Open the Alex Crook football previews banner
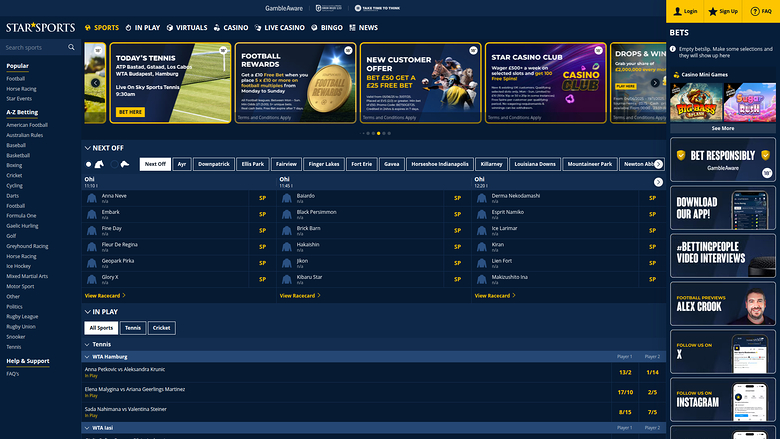 click(x=723, y=303)
